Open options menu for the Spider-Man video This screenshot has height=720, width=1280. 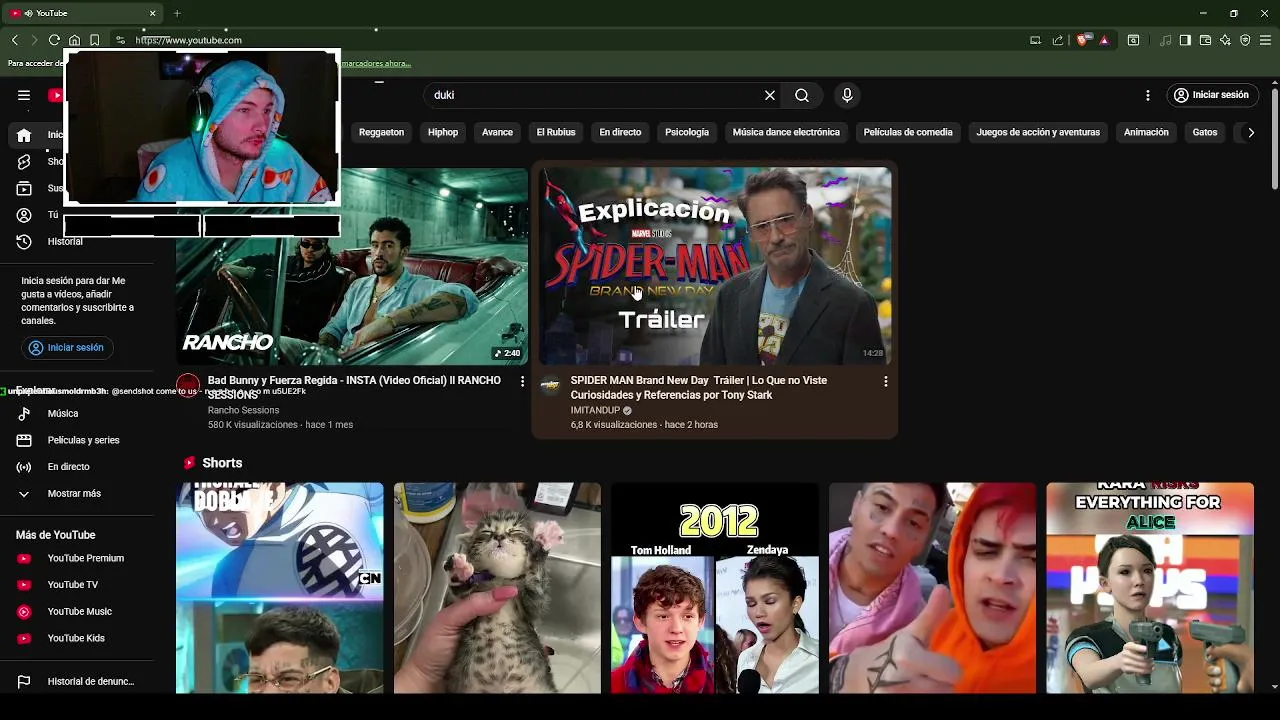(x=885, y=381)
